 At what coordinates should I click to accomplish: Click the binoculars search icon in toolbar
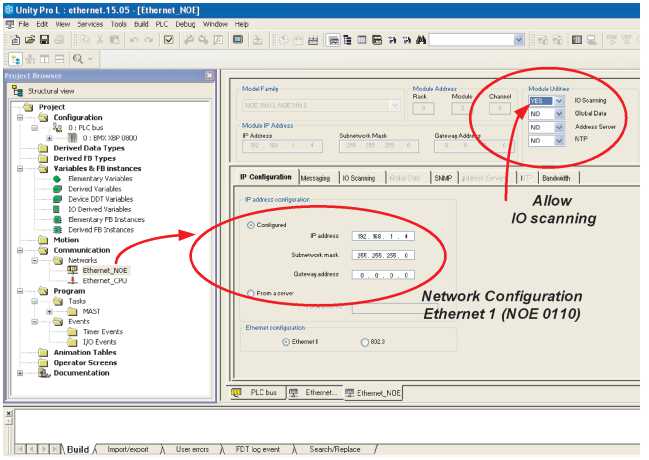click(422, 40)
